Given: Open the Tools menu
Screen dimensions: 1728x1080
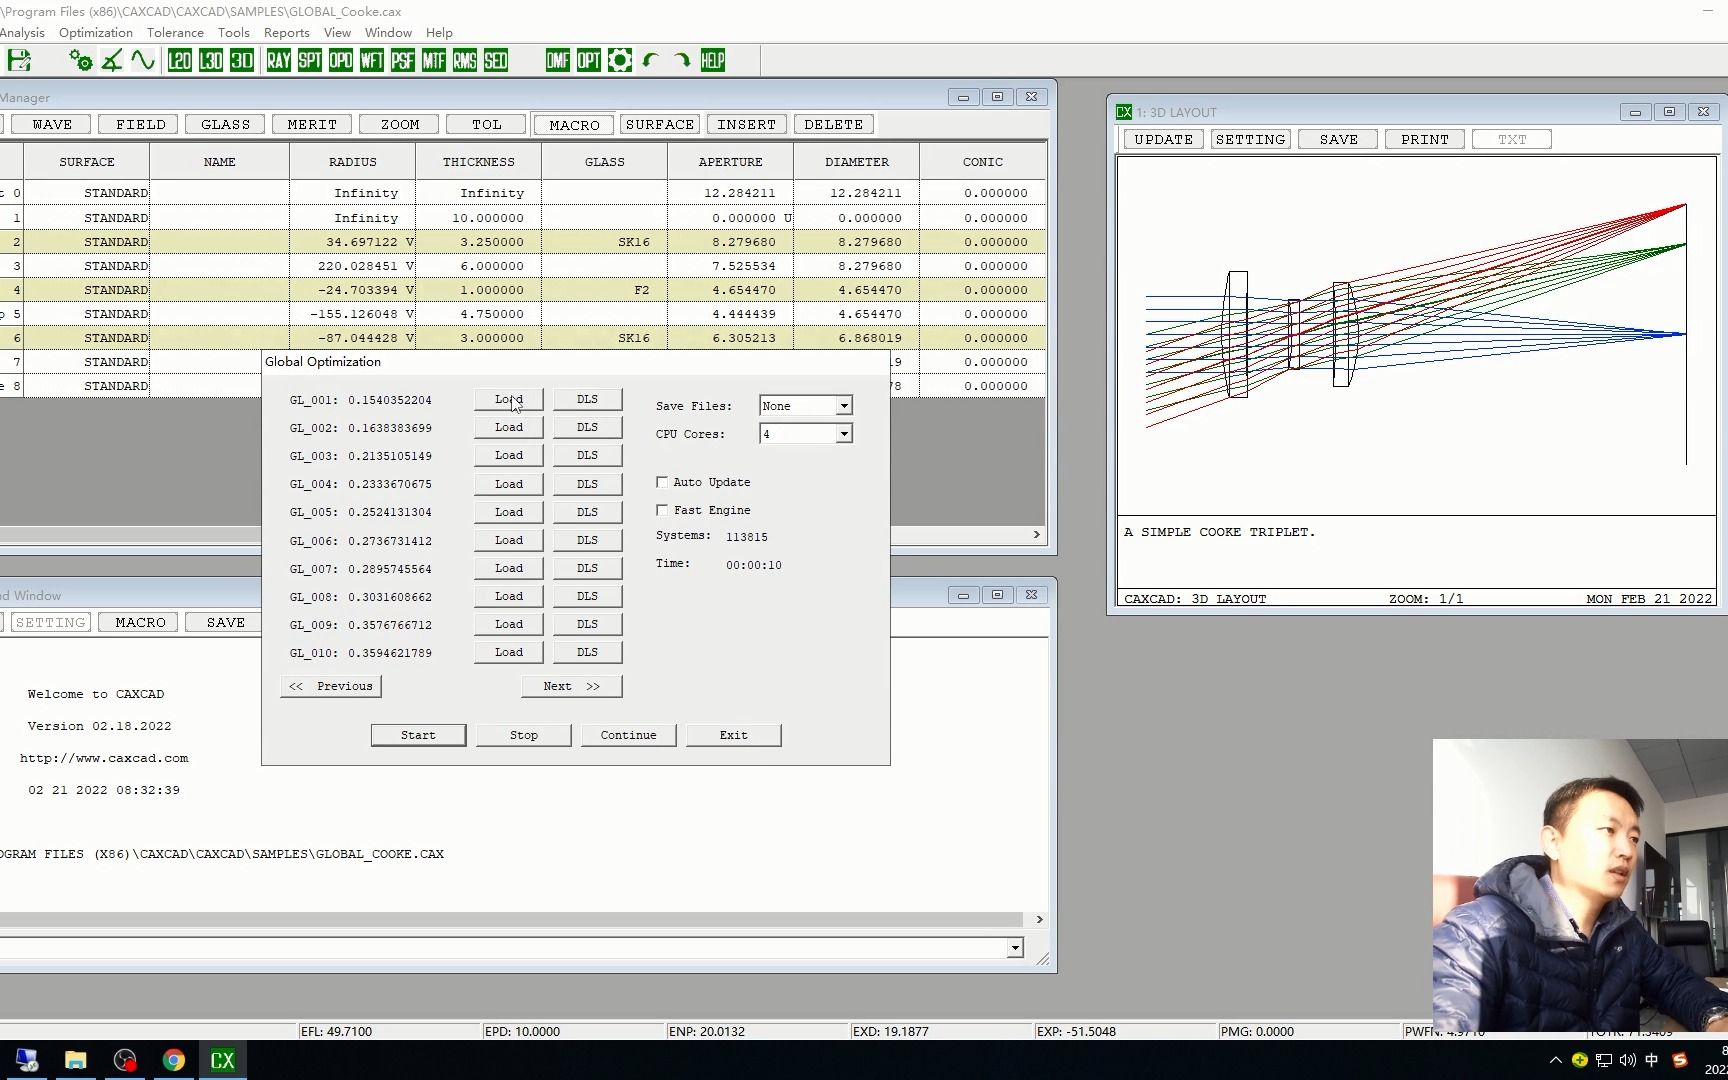Looking at the screenshot, I should pyautogui.click(x=234, y=32).
